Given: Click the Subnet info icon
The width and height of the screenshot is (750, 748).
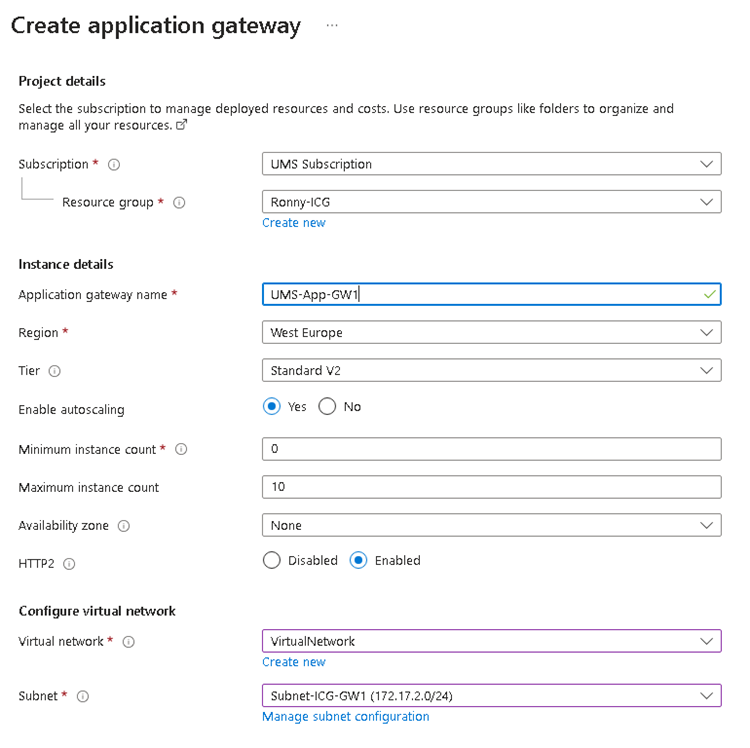Looking at the screenshot, I should tap(83, 696).
